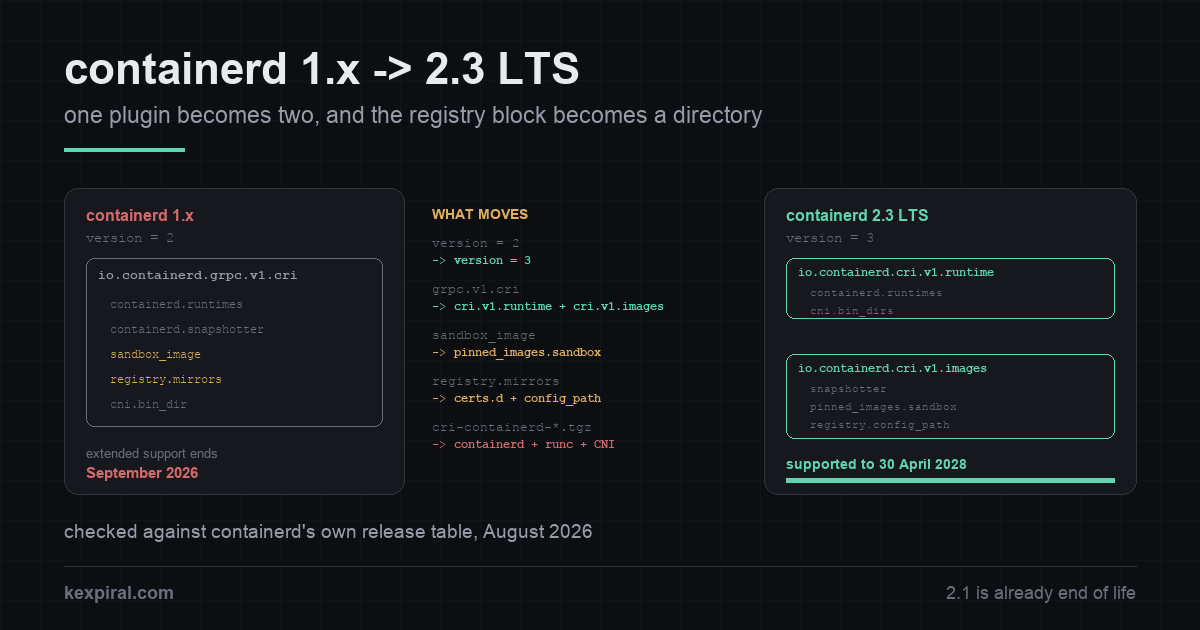Image resolution: width=1200 pixels, height=630 pixels.
Task: Select 'io.containerd.cri.v1.runtime' plugin name
Action: pos(896,272)
